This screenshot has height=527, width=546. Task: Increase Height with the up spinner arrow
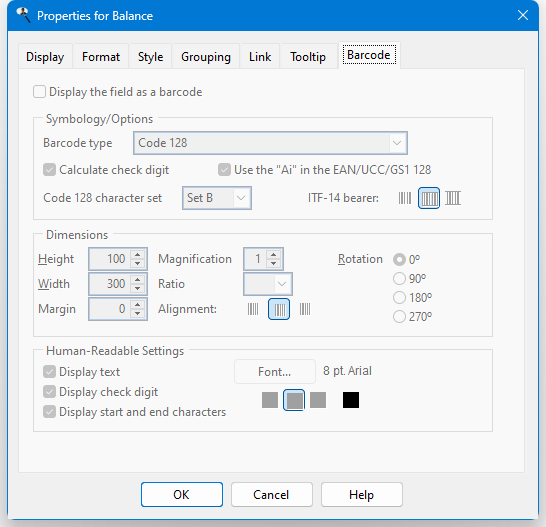(138, 255)
